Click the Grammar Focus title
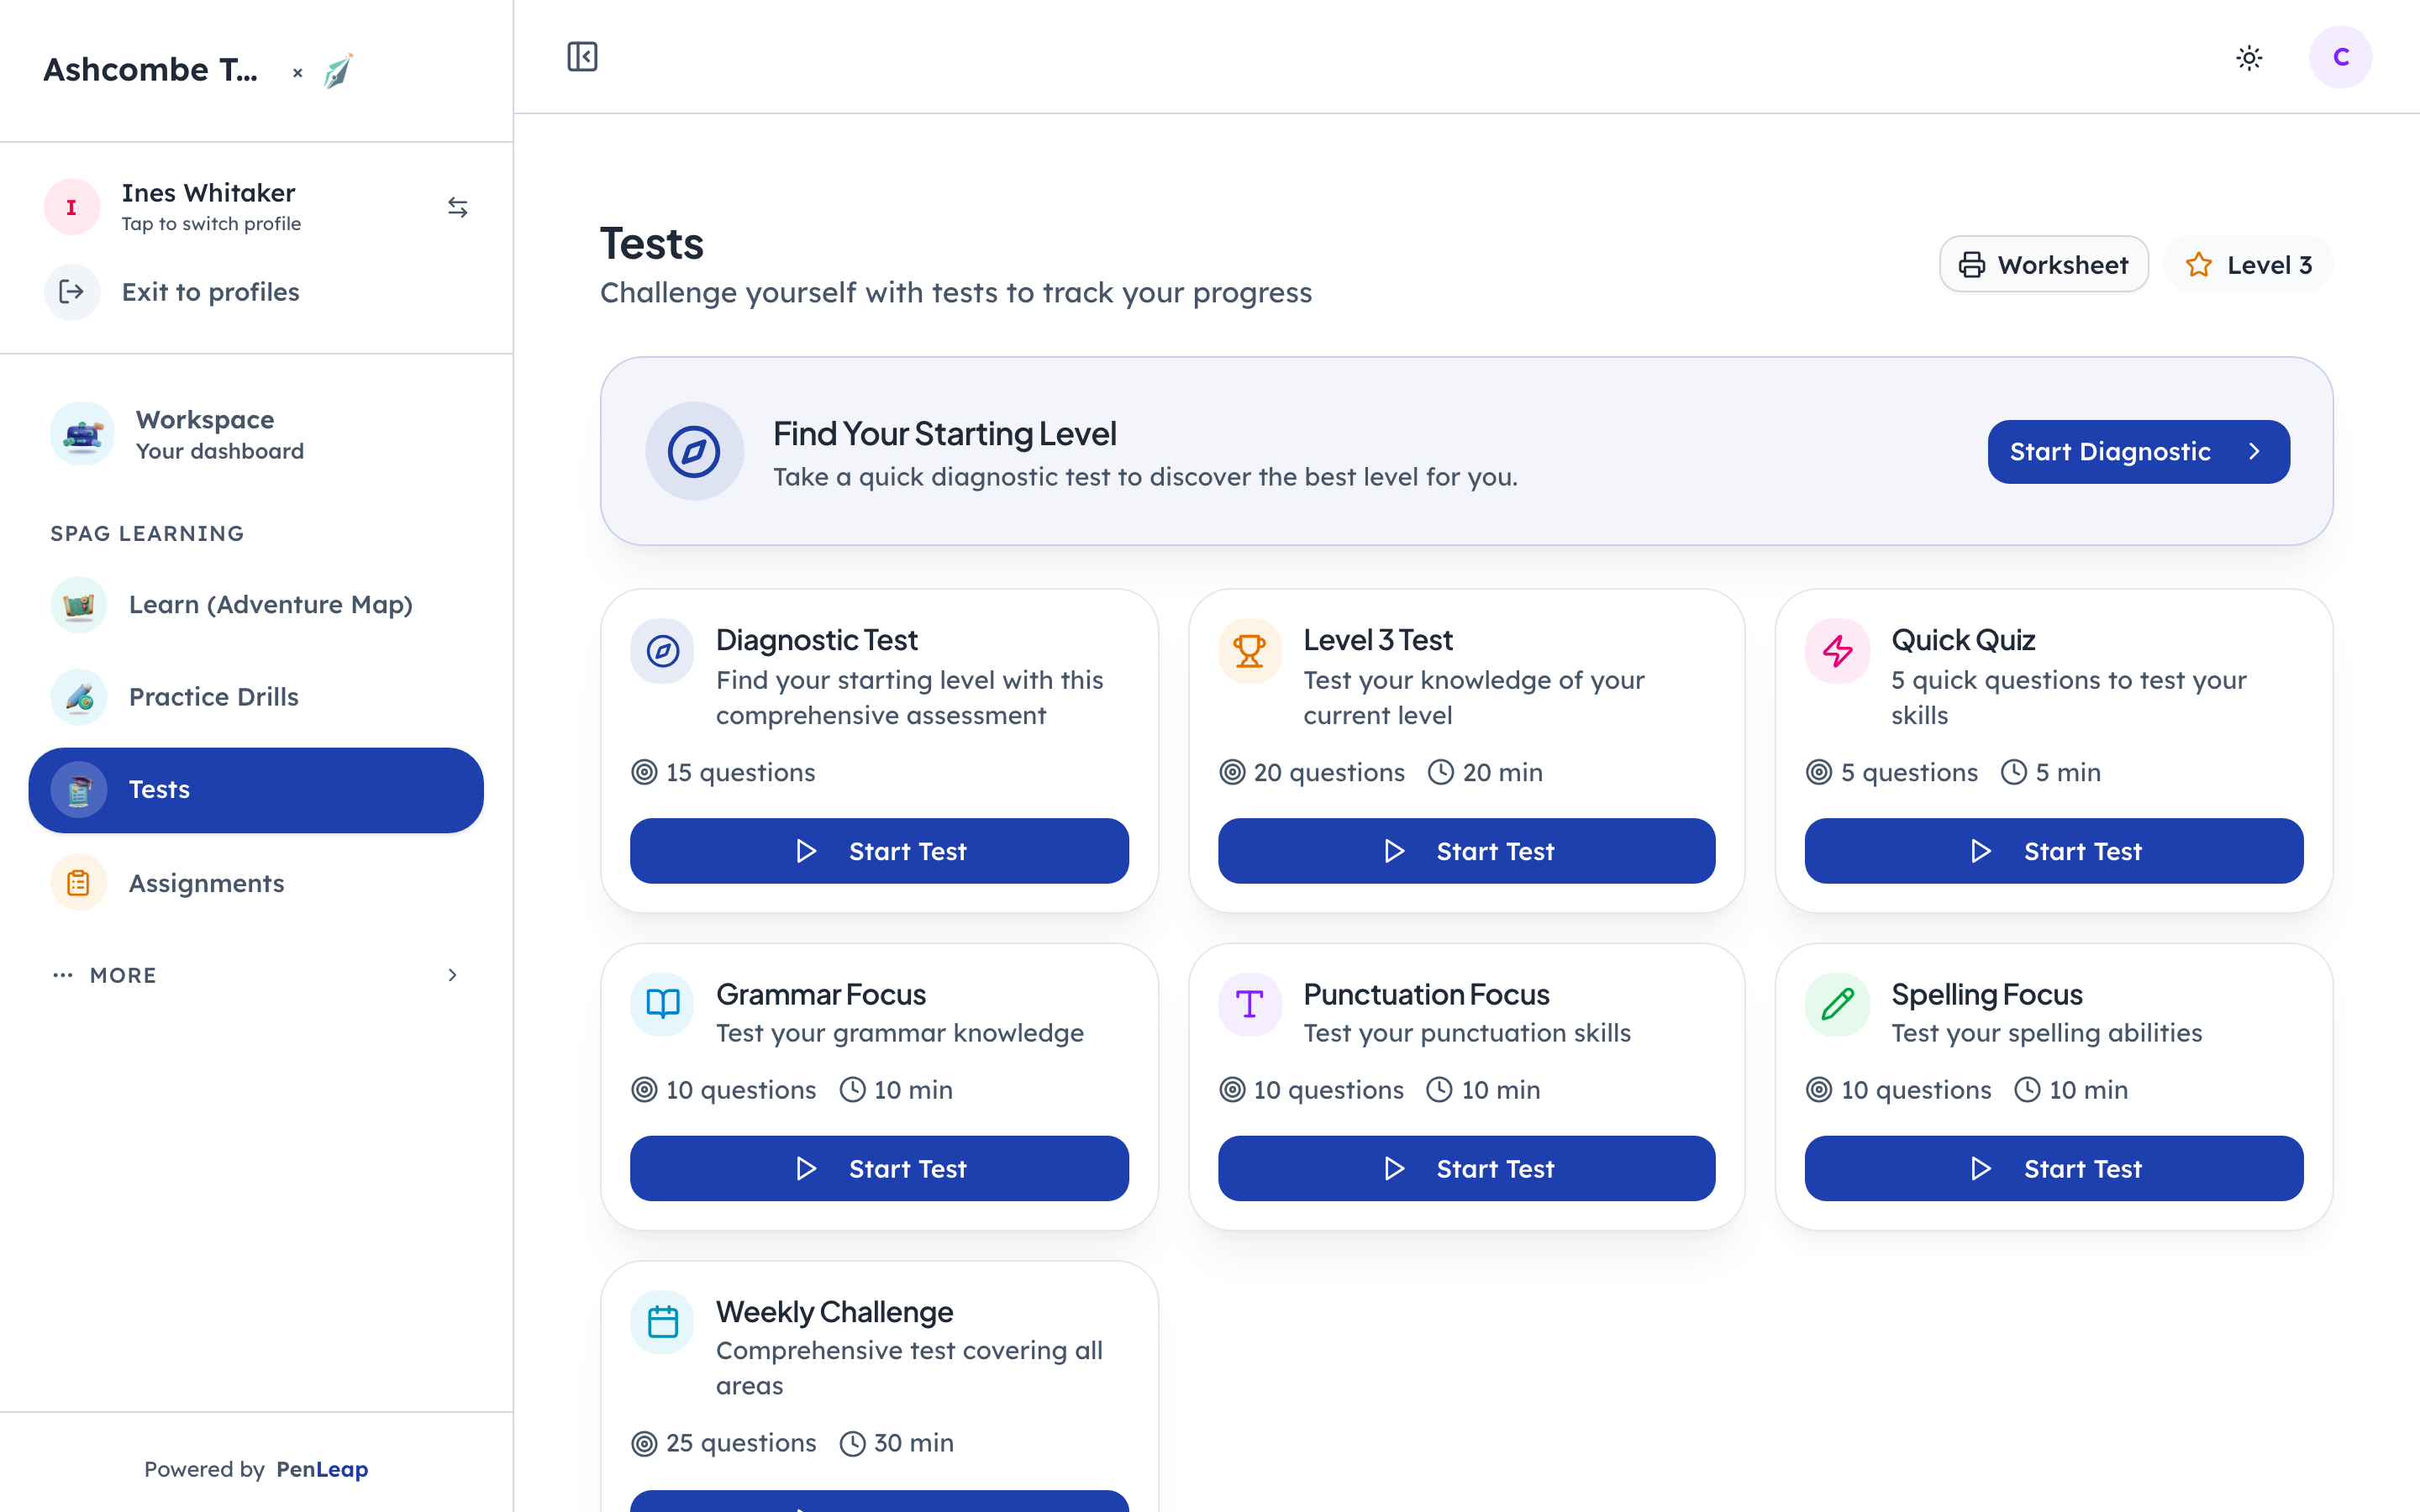 tap(821, 995)
